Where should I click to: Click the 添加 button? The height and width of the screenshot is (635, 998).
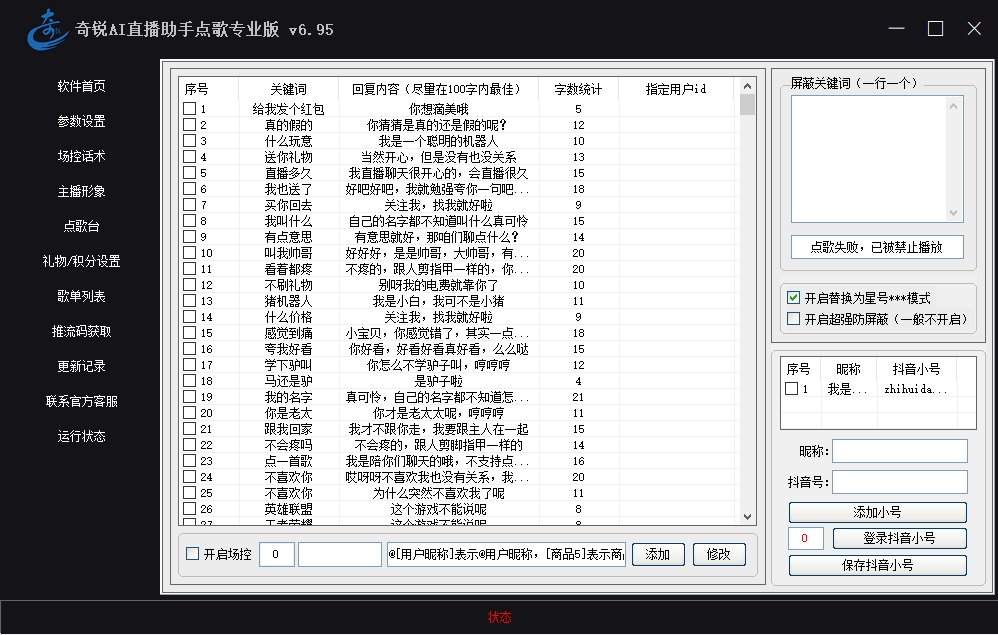657,554
